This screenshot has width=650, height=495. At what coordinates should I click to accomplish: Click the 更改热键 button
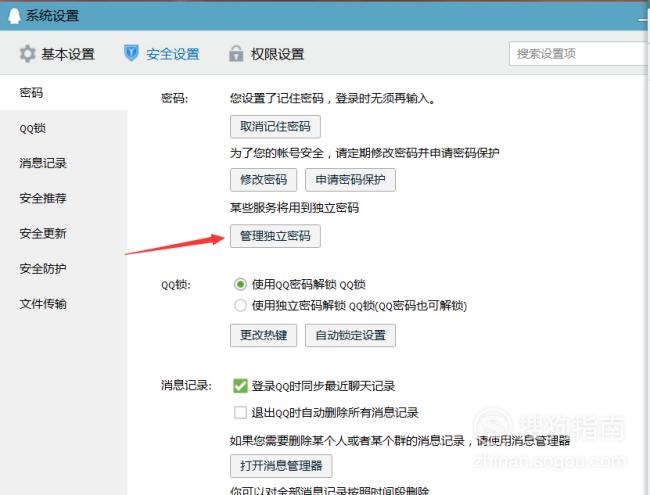pos(264,335)
